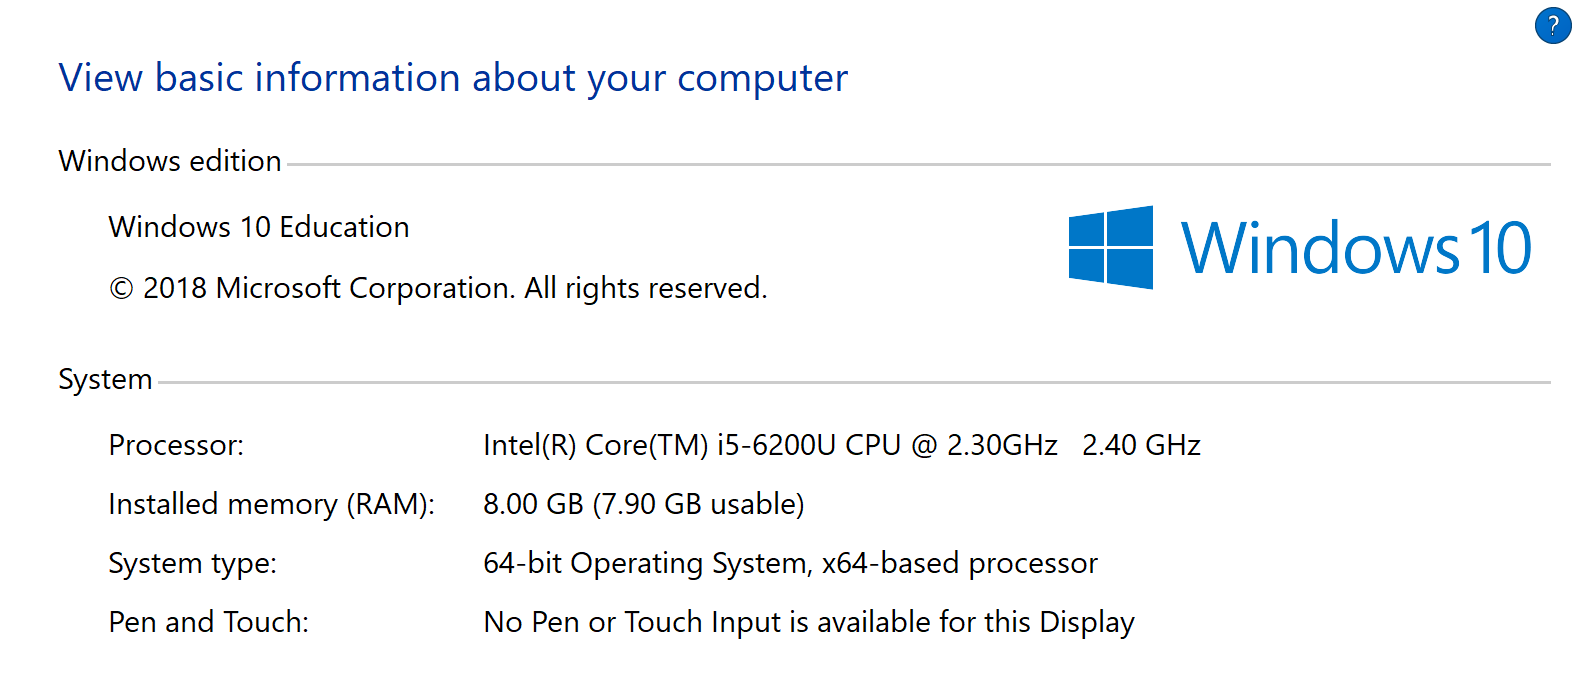This screenshot has height=680, width=1579.
Task: Open help with the blue question mark icon
Action: (x=1552, y=26)
